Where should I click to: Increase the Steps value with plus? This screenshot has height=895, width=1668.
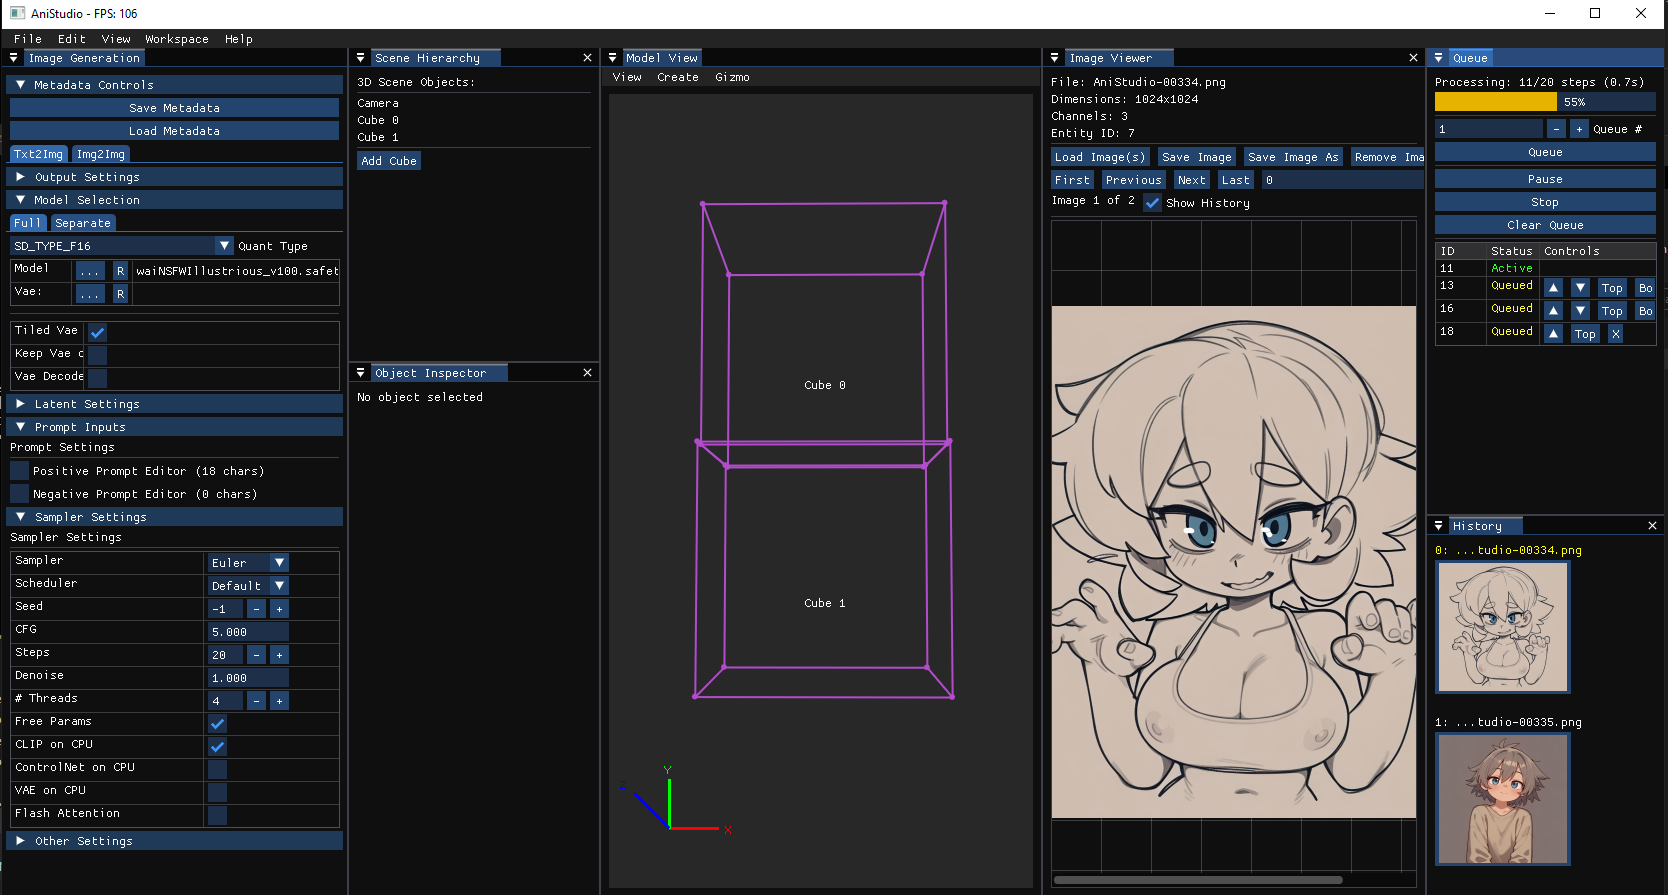(279, 655)
